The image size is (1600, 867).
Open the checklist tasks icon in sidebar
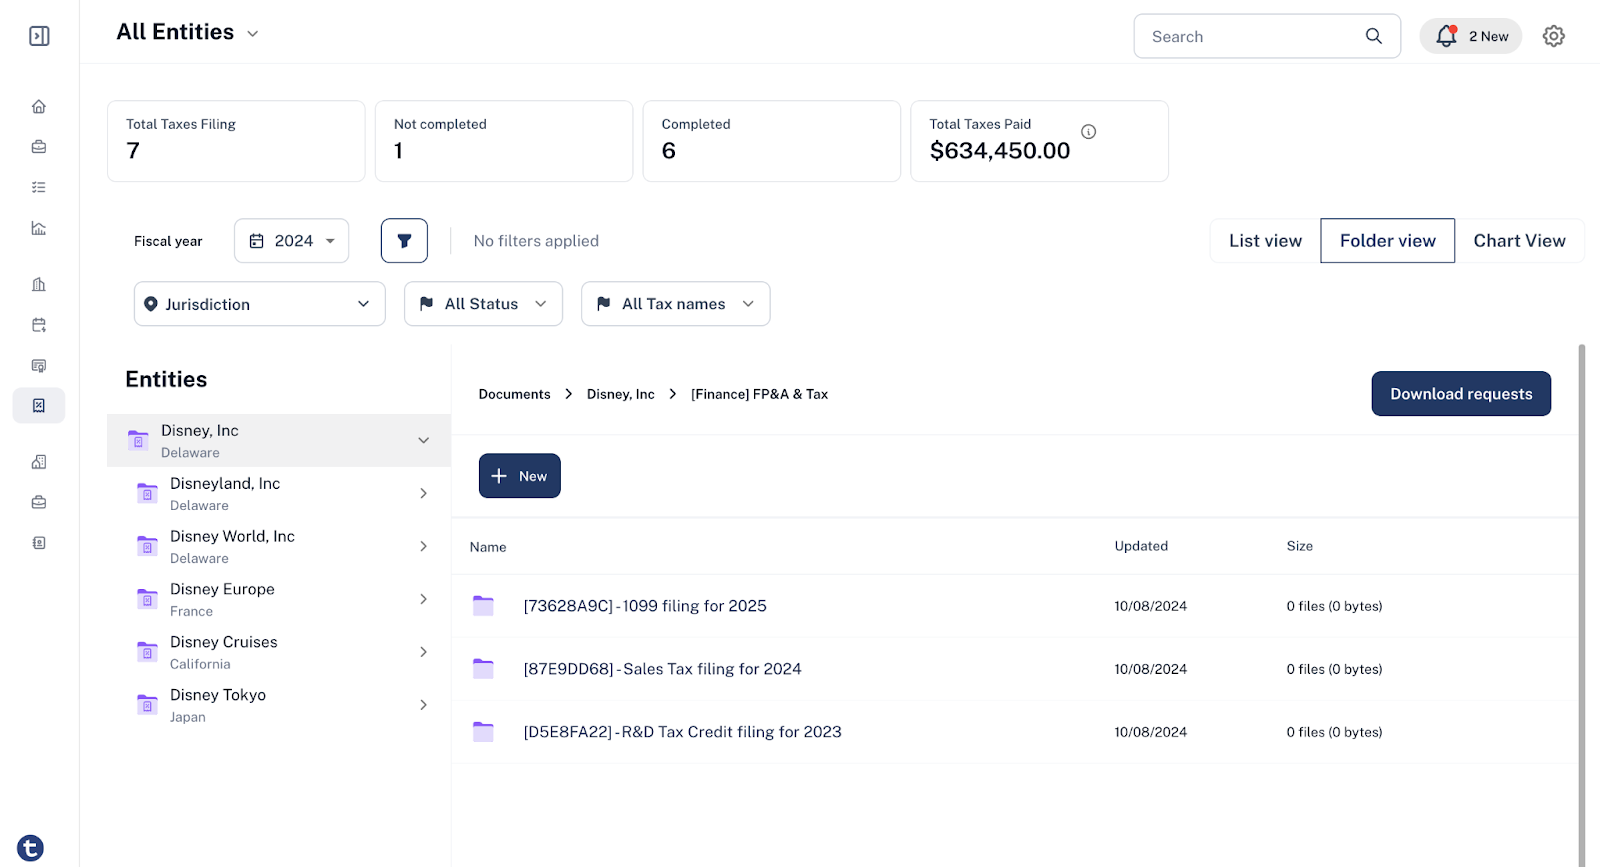pyautogui.click(x=39, y=187)
